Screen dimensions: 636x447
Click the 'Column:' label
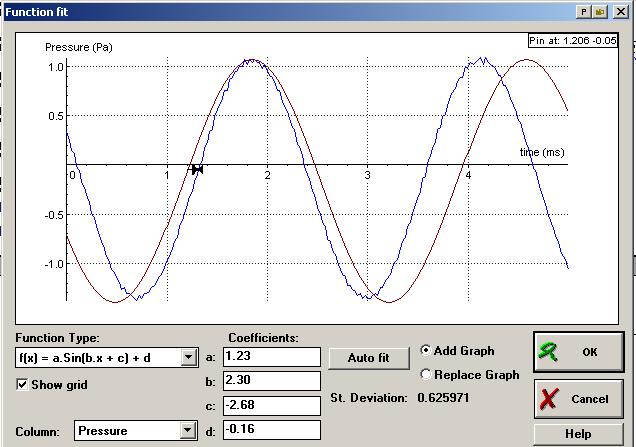pyautogui.click(x=37, y=432)
